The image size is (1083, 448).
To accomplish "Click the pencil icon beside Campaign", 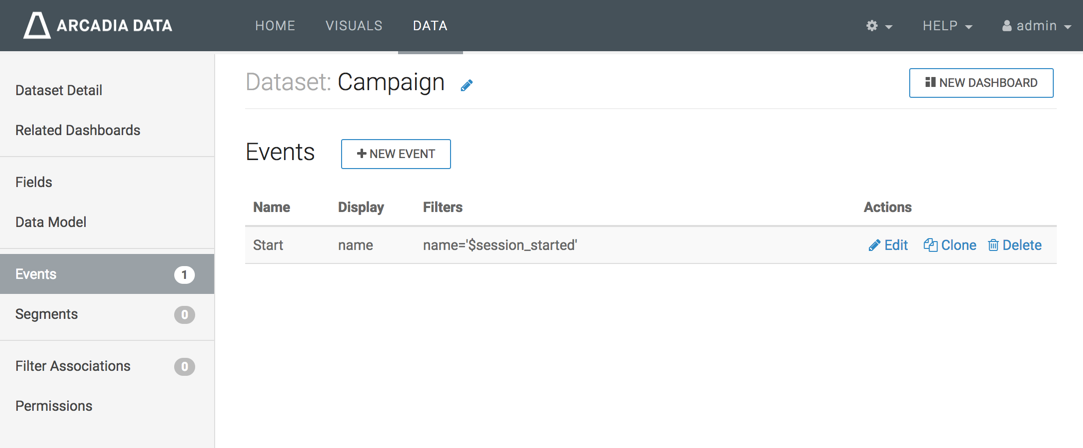I will click(x=466, y=85).
